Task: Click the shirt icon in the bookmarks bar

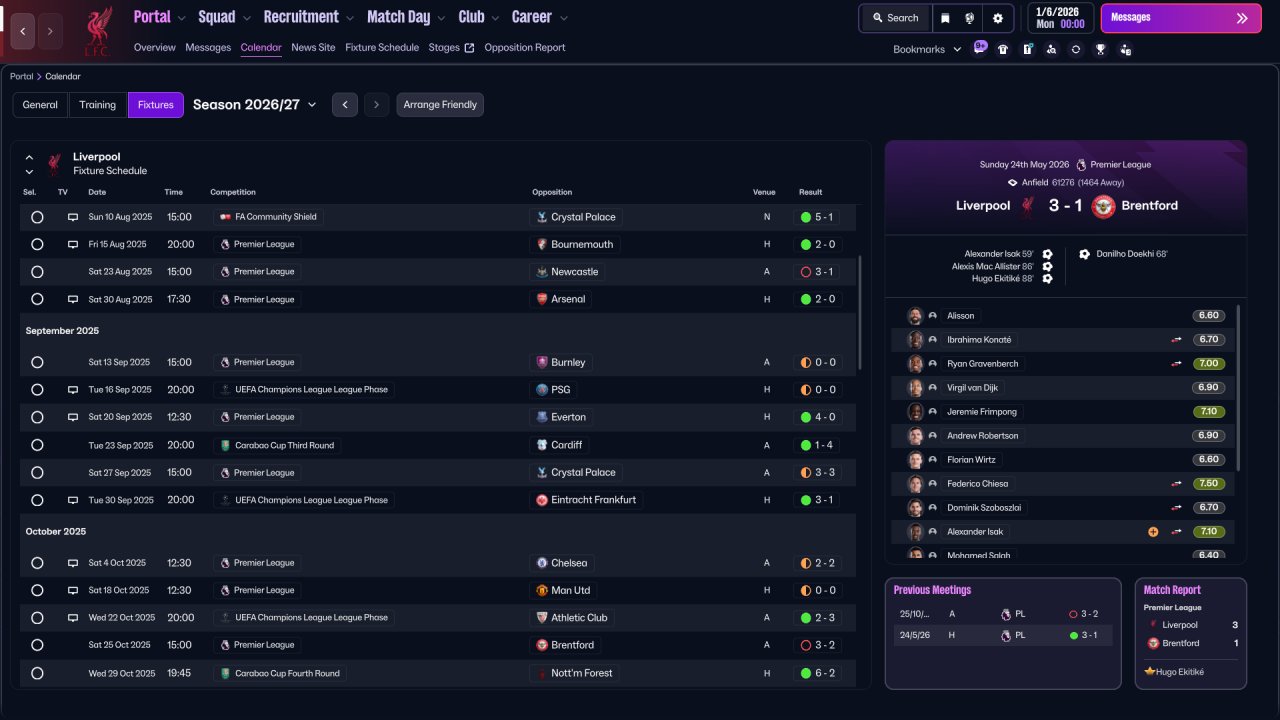Action: [1003, 49]
